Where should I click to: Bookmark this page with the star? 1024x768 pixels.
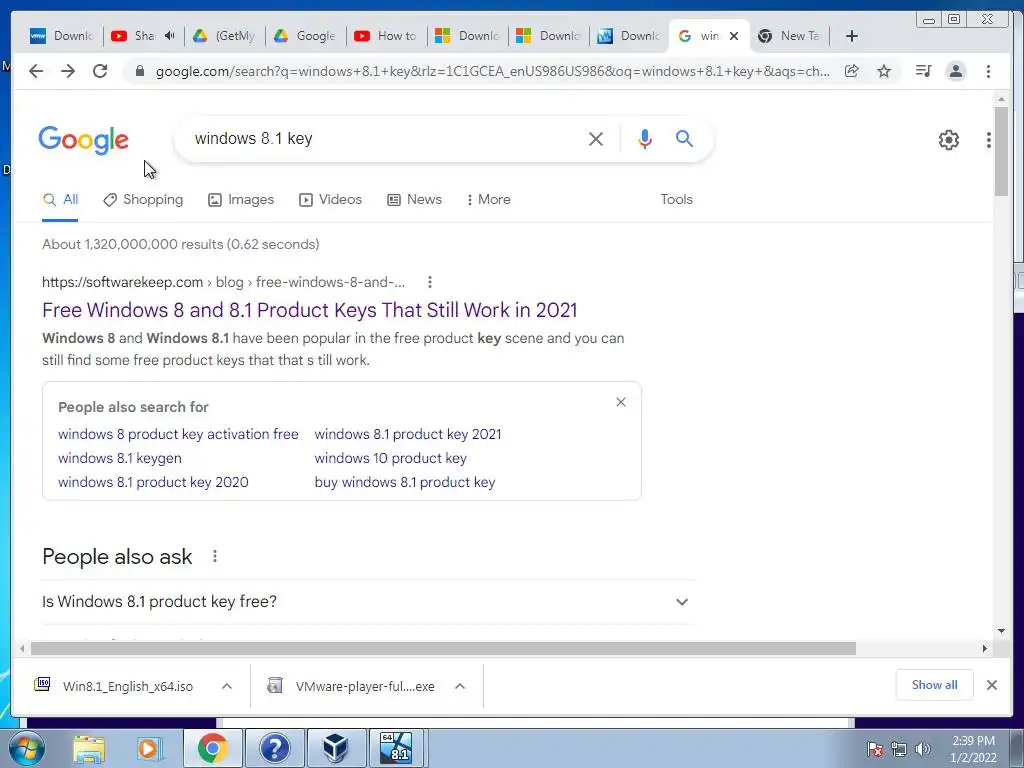click(884, 71)
